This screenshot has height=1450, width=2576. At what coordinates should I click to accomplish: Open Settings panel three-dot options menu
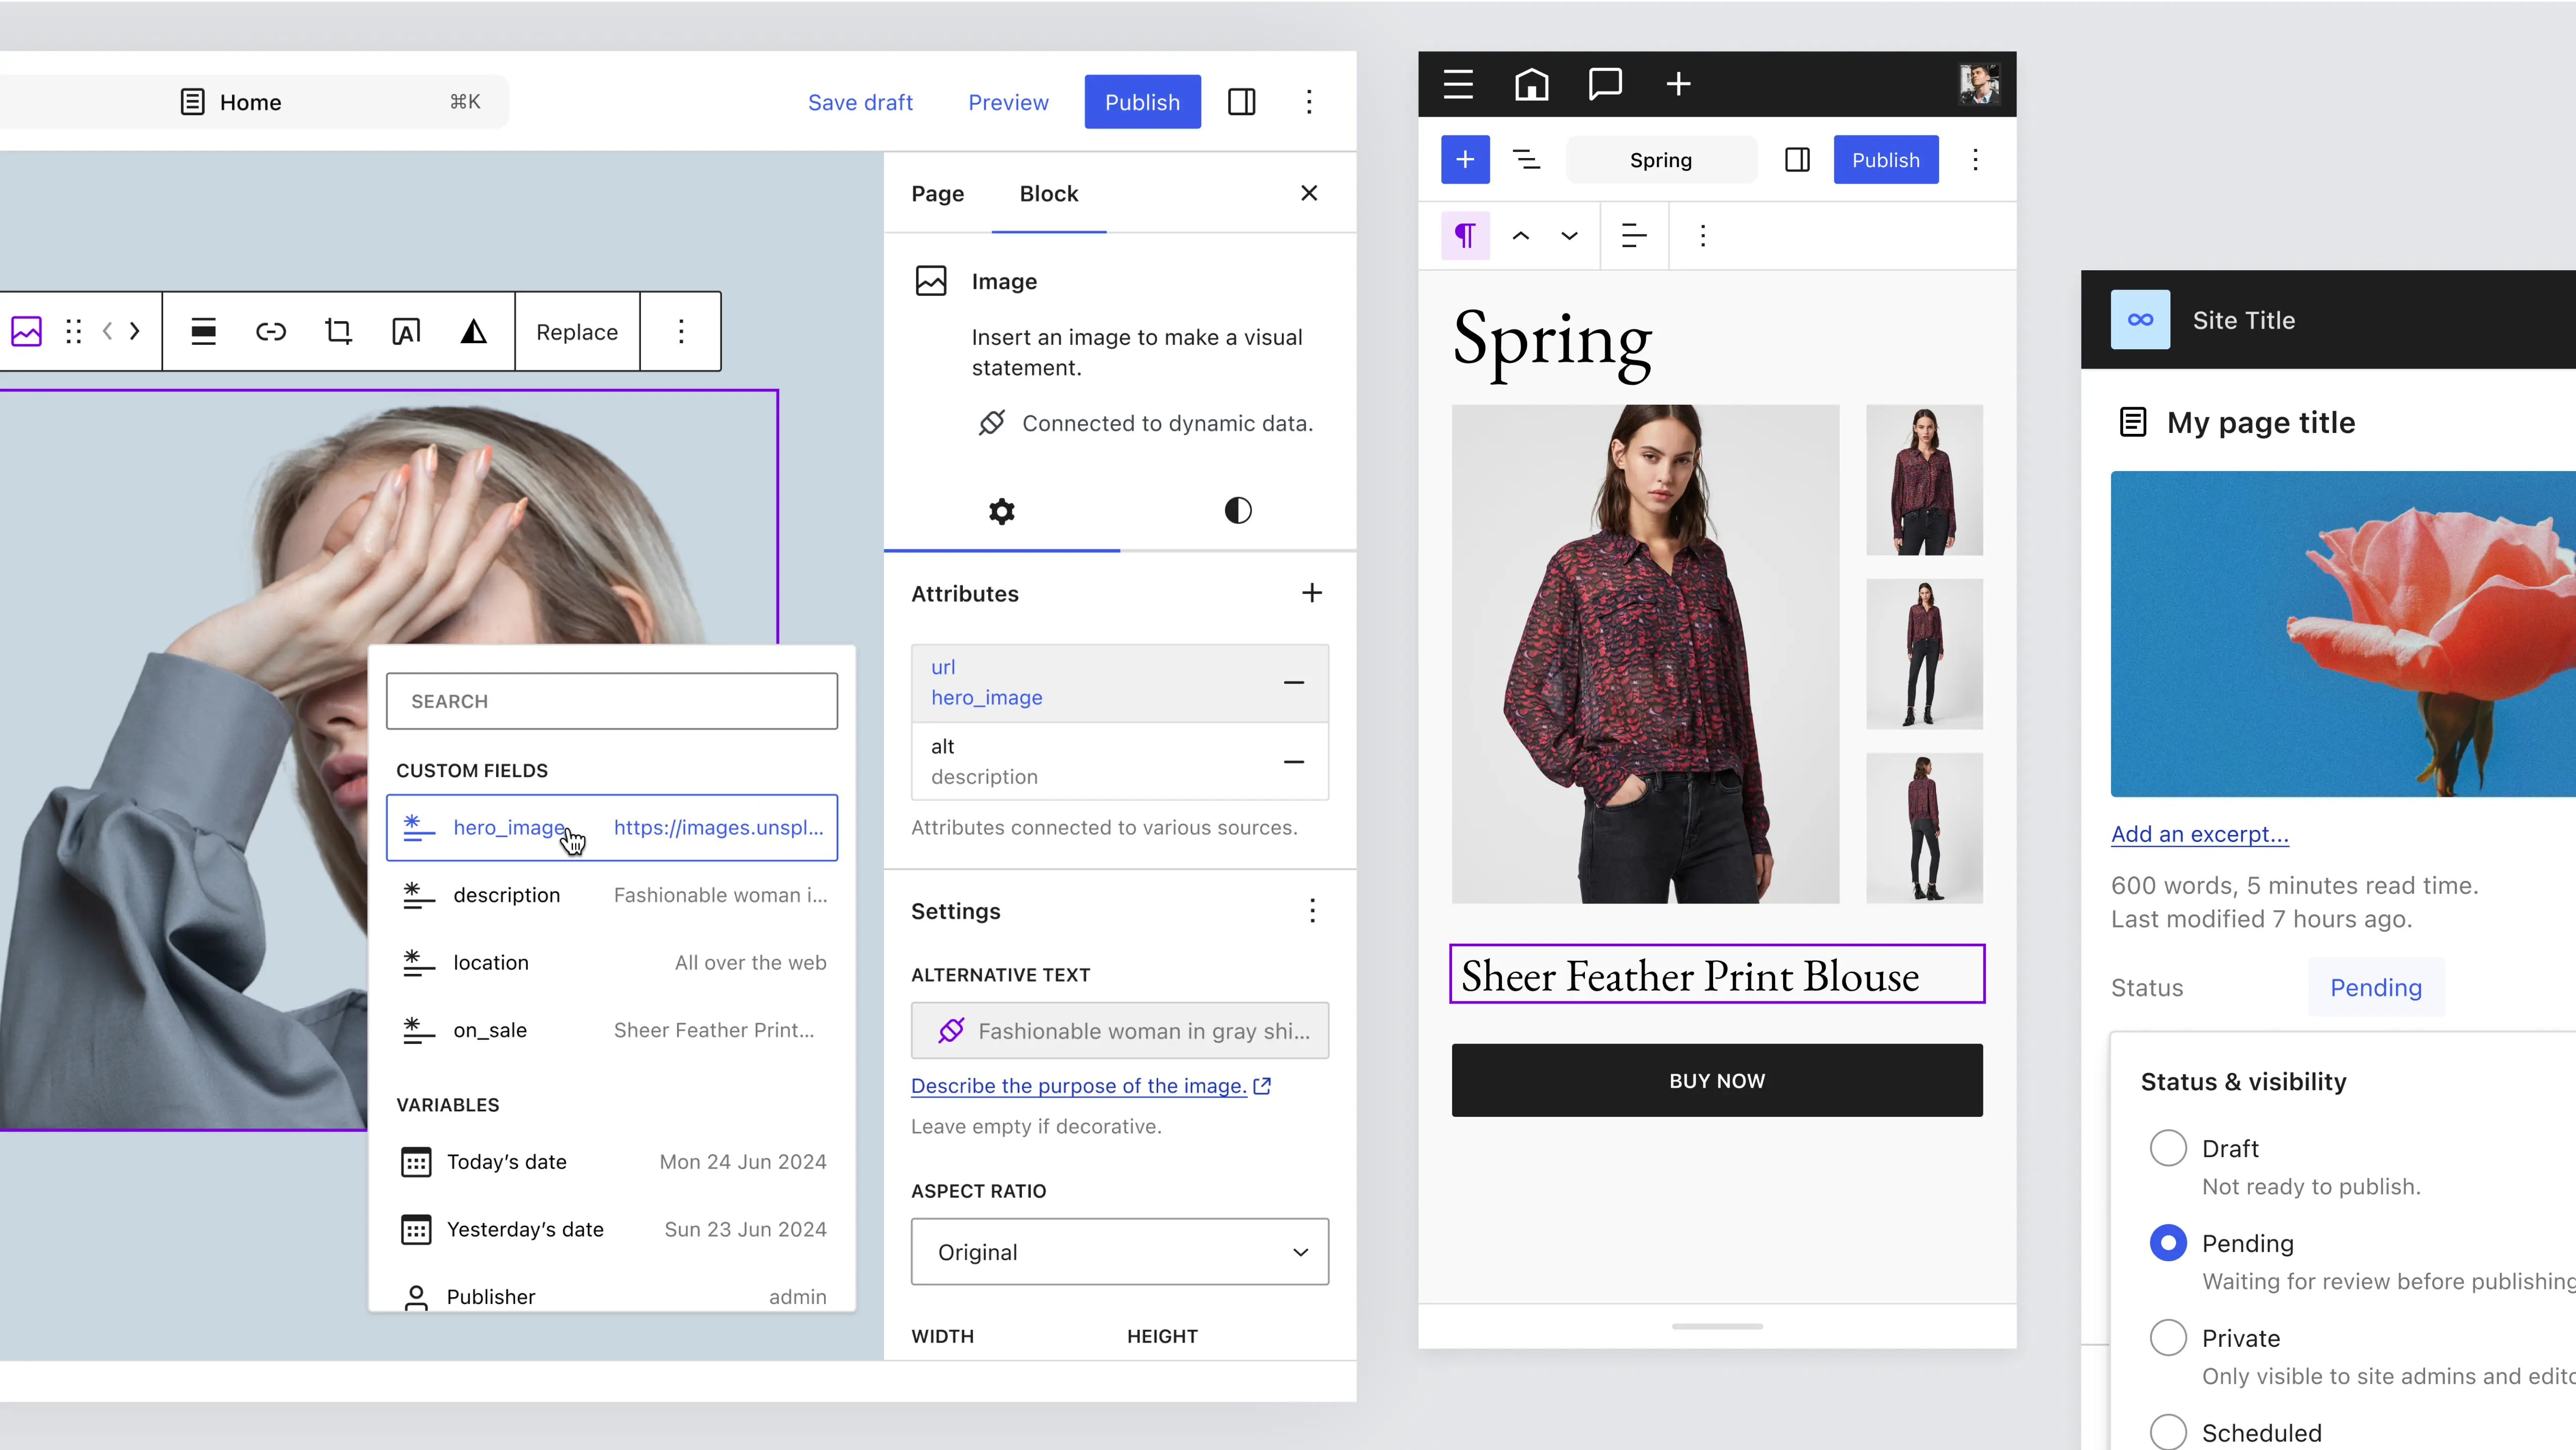(1311, 911)
